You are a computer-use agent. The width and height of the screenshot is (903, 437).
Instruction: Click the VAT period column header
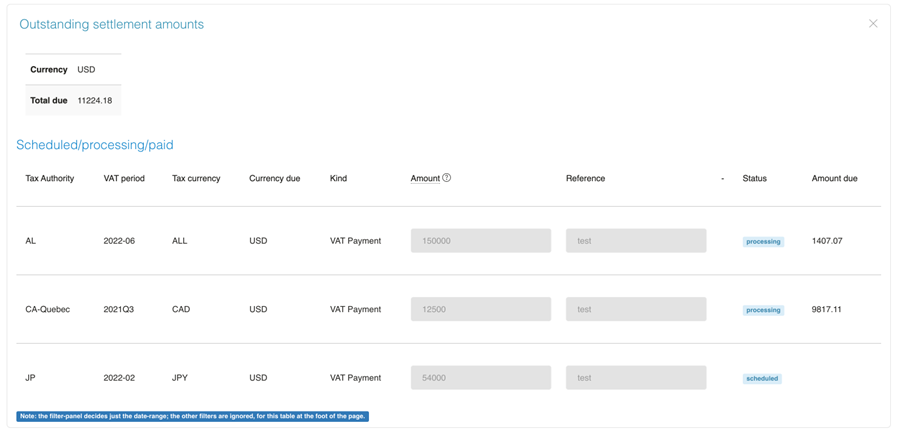124,178
